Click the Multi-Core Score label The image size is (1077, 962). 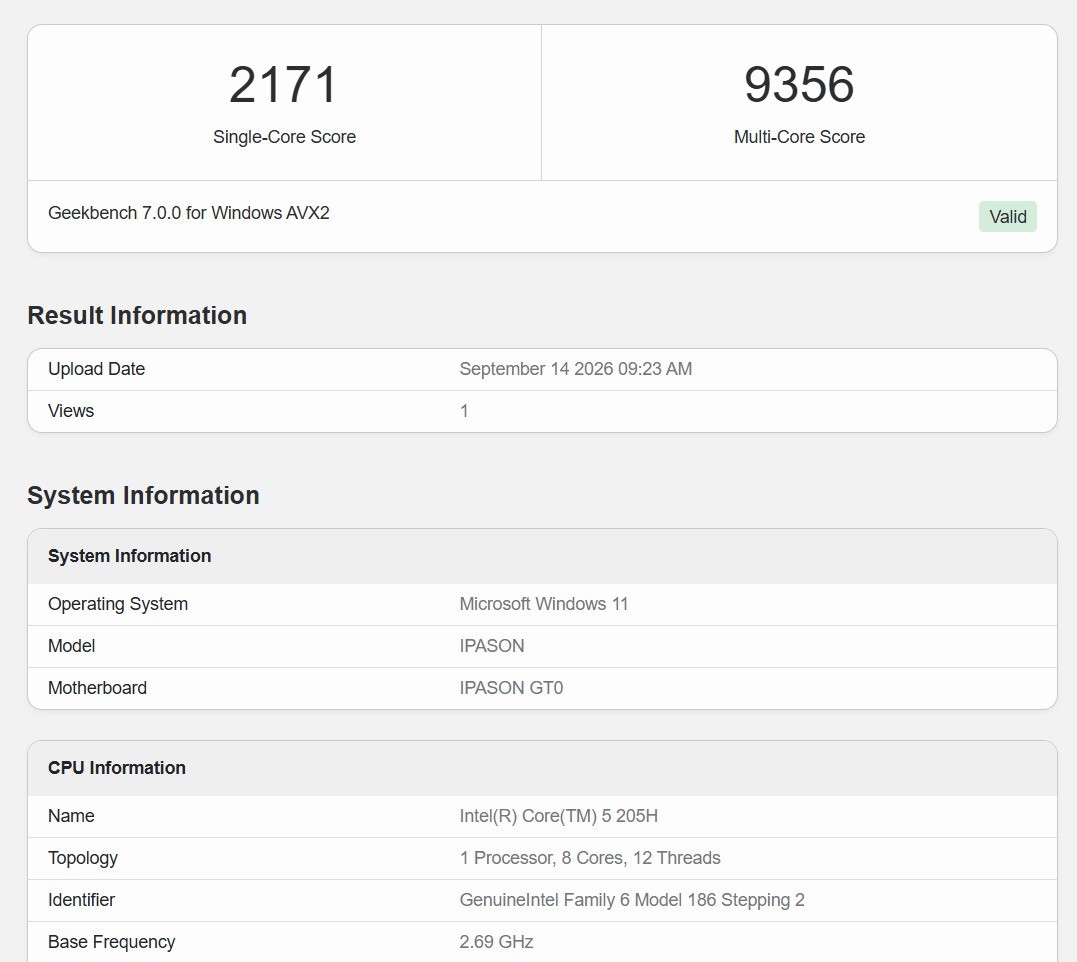(799, 137)
